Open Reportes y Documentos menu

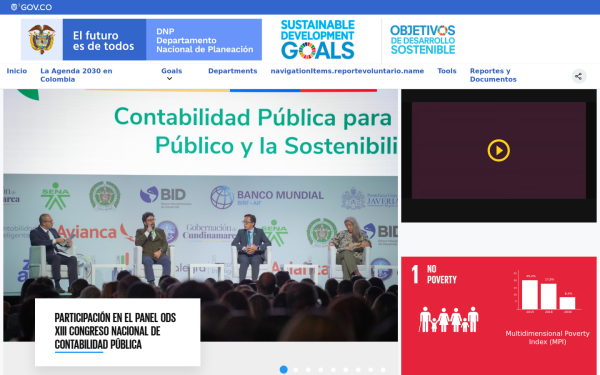tap(493, 75)
